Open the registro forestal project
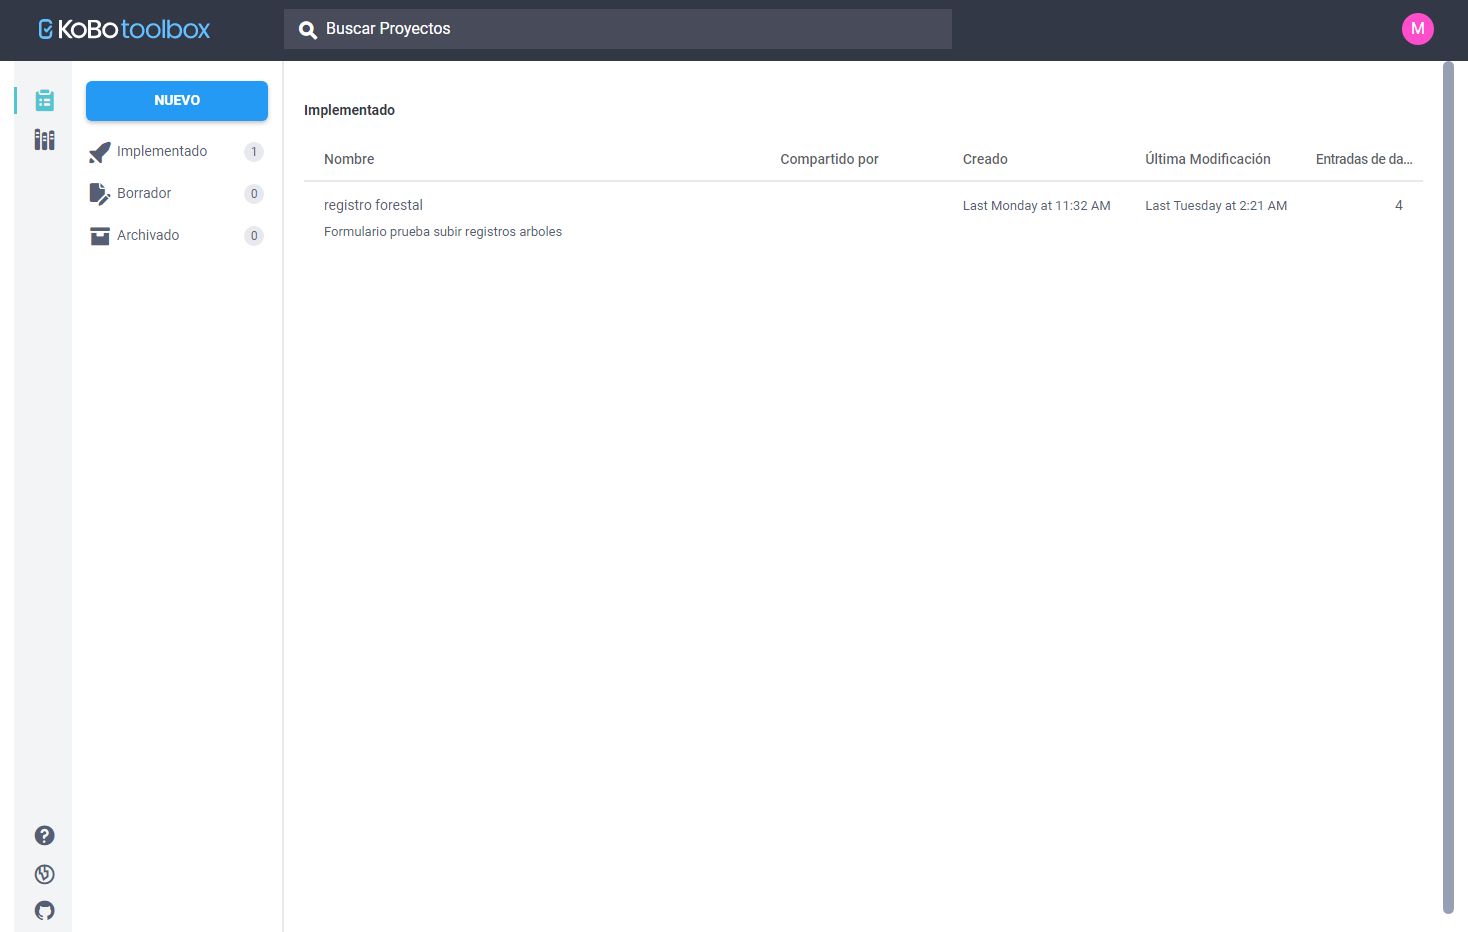1468x932 pixels. click(373, 205)
